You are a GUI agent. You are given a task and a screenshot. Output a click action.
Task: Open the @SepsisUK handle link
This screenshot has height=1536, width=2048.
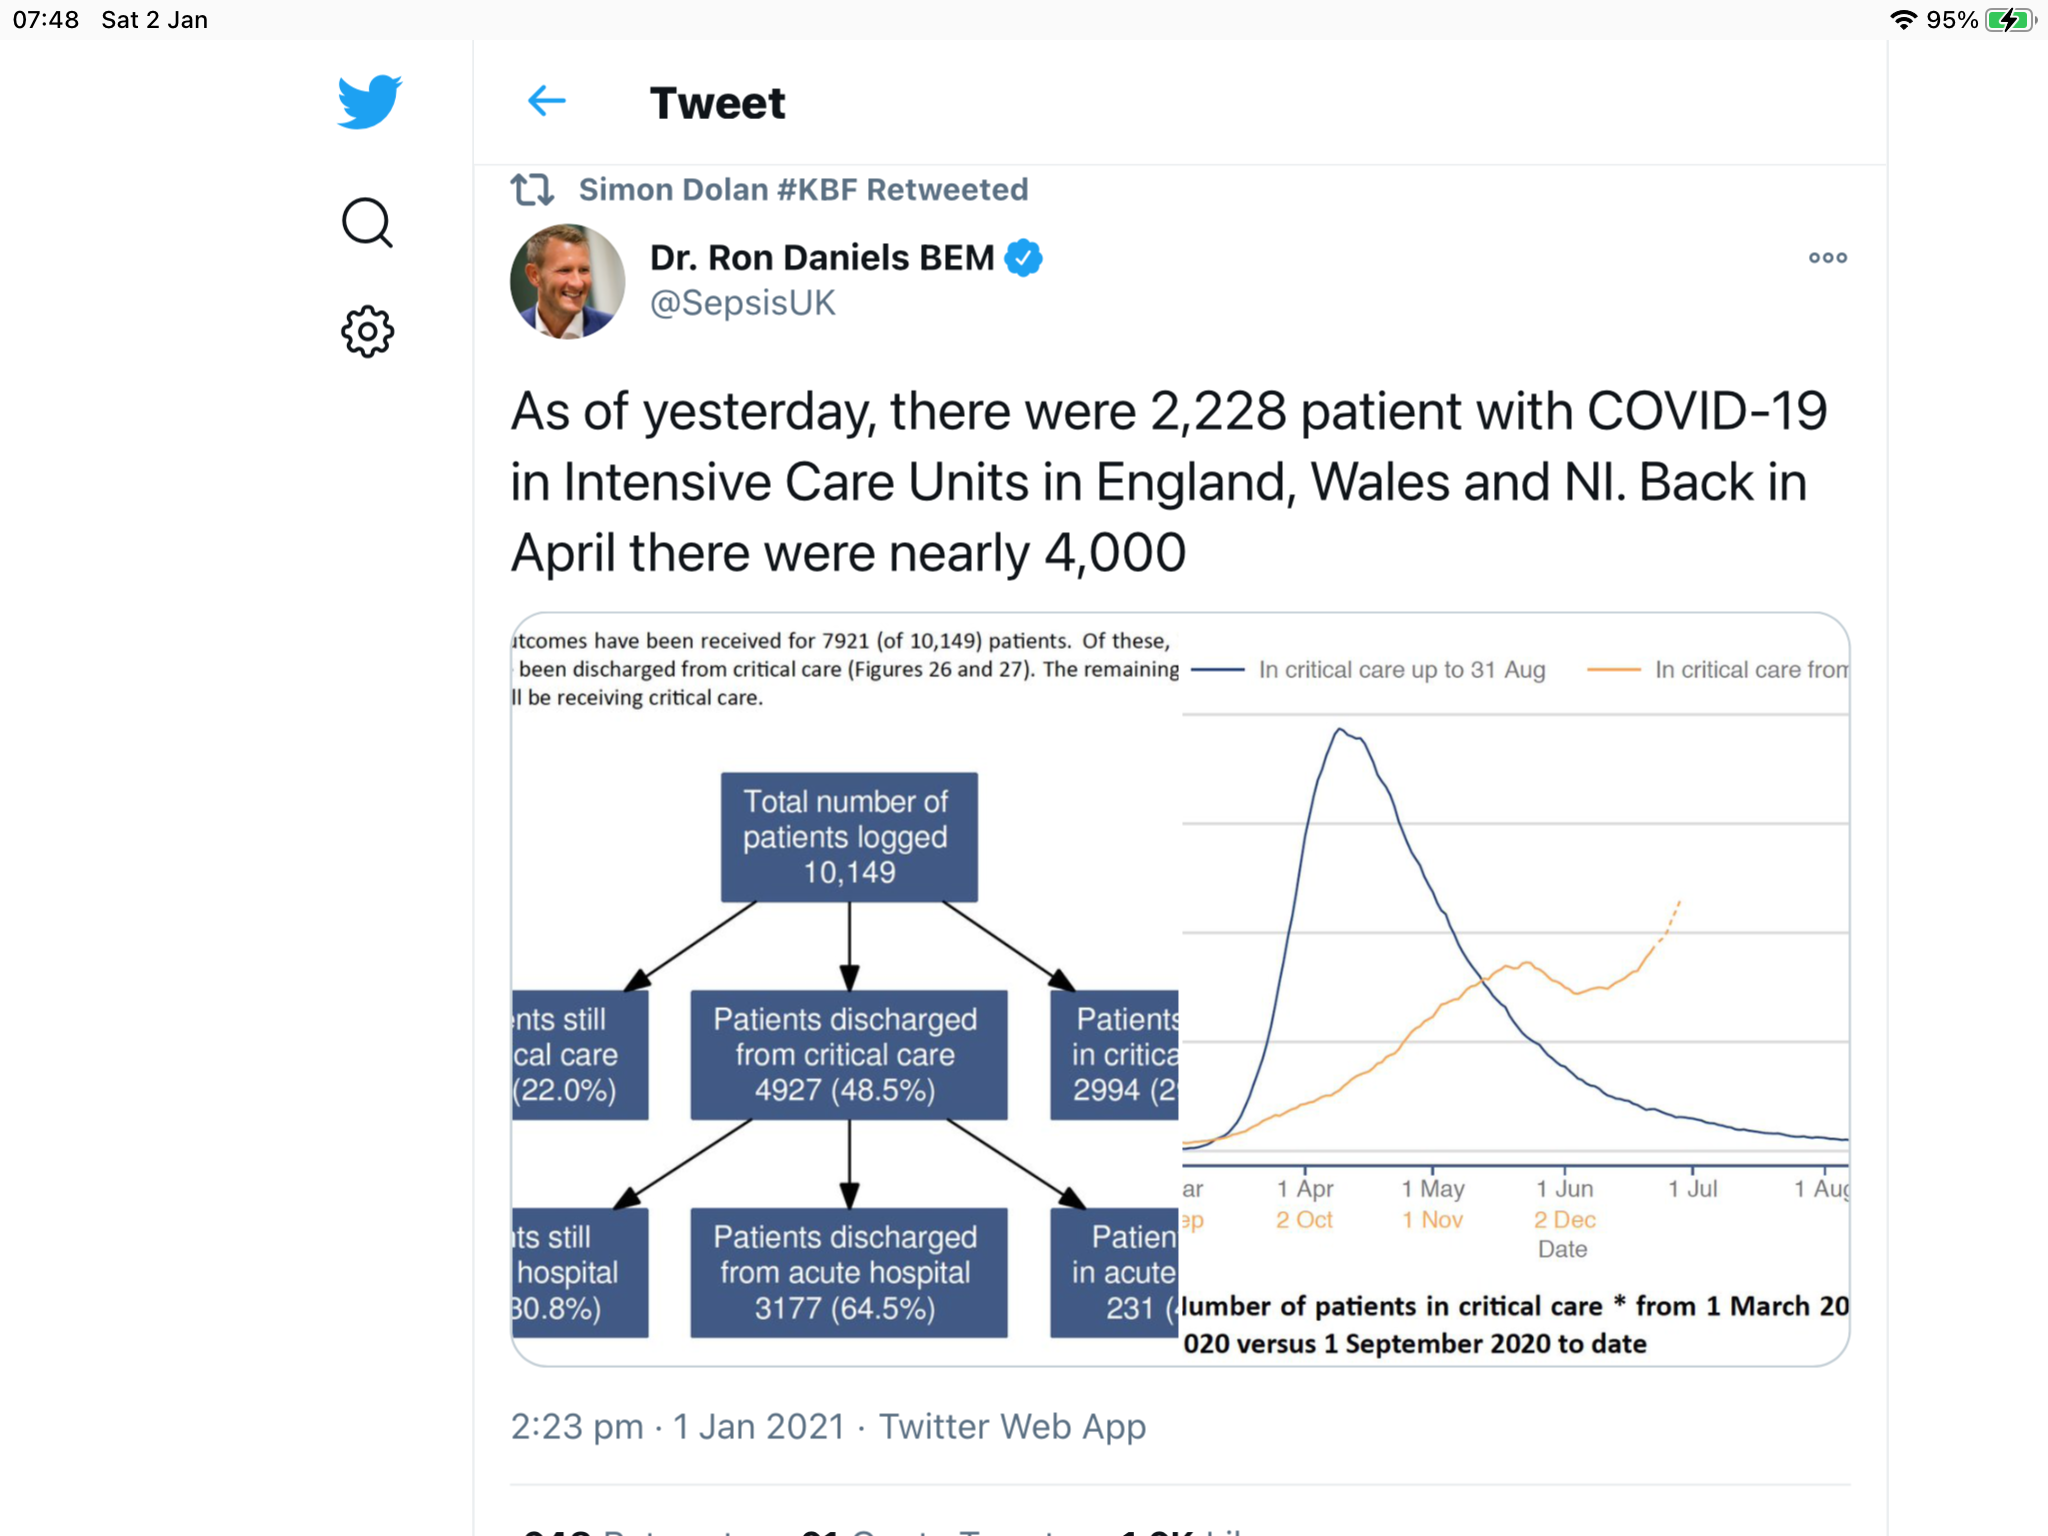tap(742, 303)
